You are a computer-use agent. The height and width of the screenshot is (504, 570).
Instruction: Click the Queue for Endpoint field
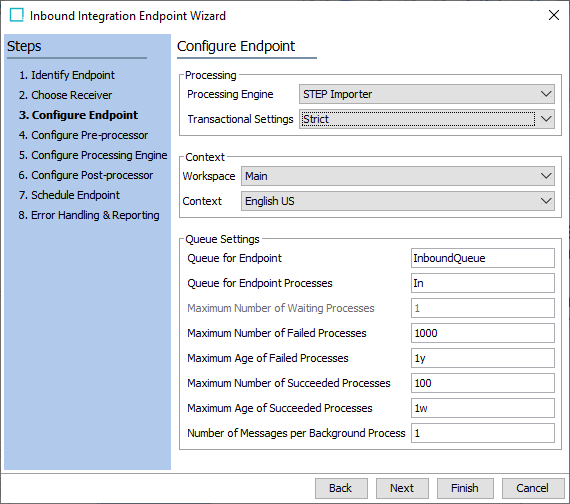click(483, 258)
